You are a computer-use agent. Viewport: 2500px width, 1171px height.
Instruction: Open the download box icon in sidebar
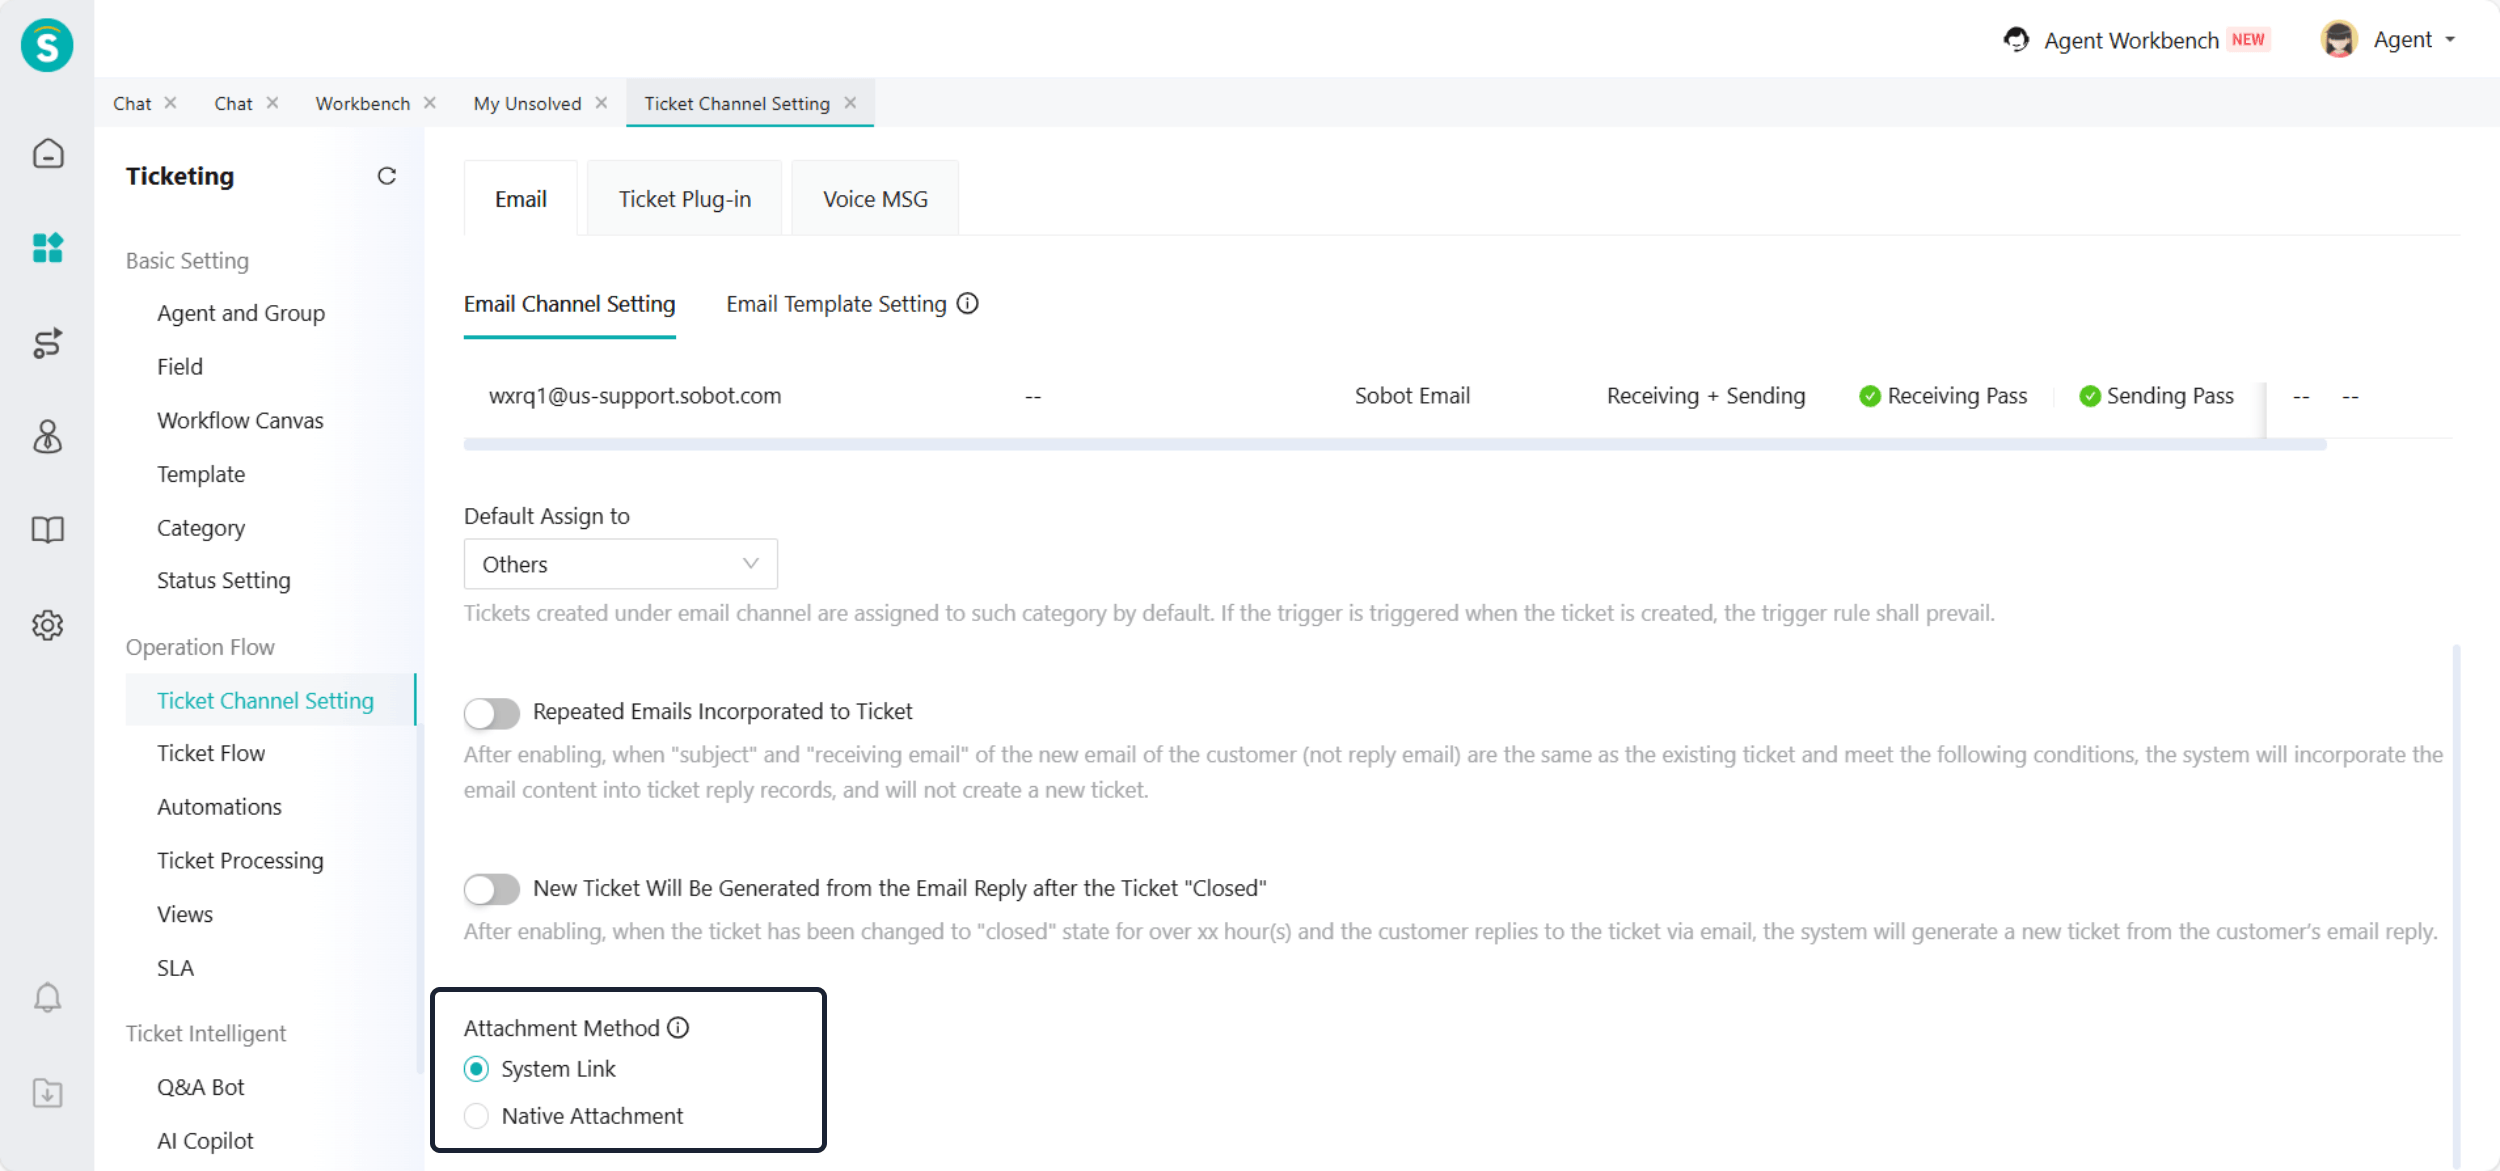(47, 1092)
